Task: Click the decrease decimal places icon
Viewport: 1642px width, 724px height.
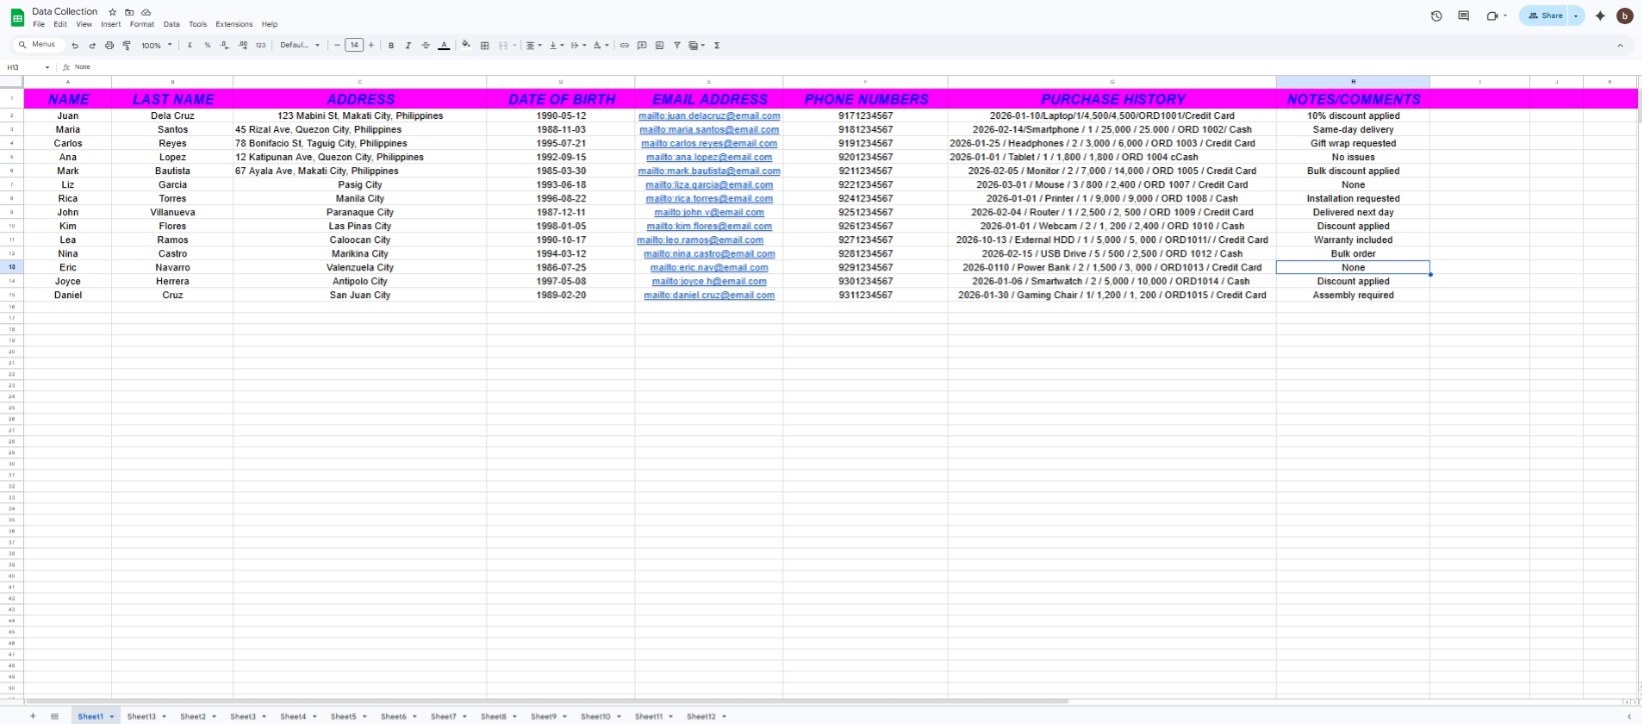Action: [x=224, y=45]
